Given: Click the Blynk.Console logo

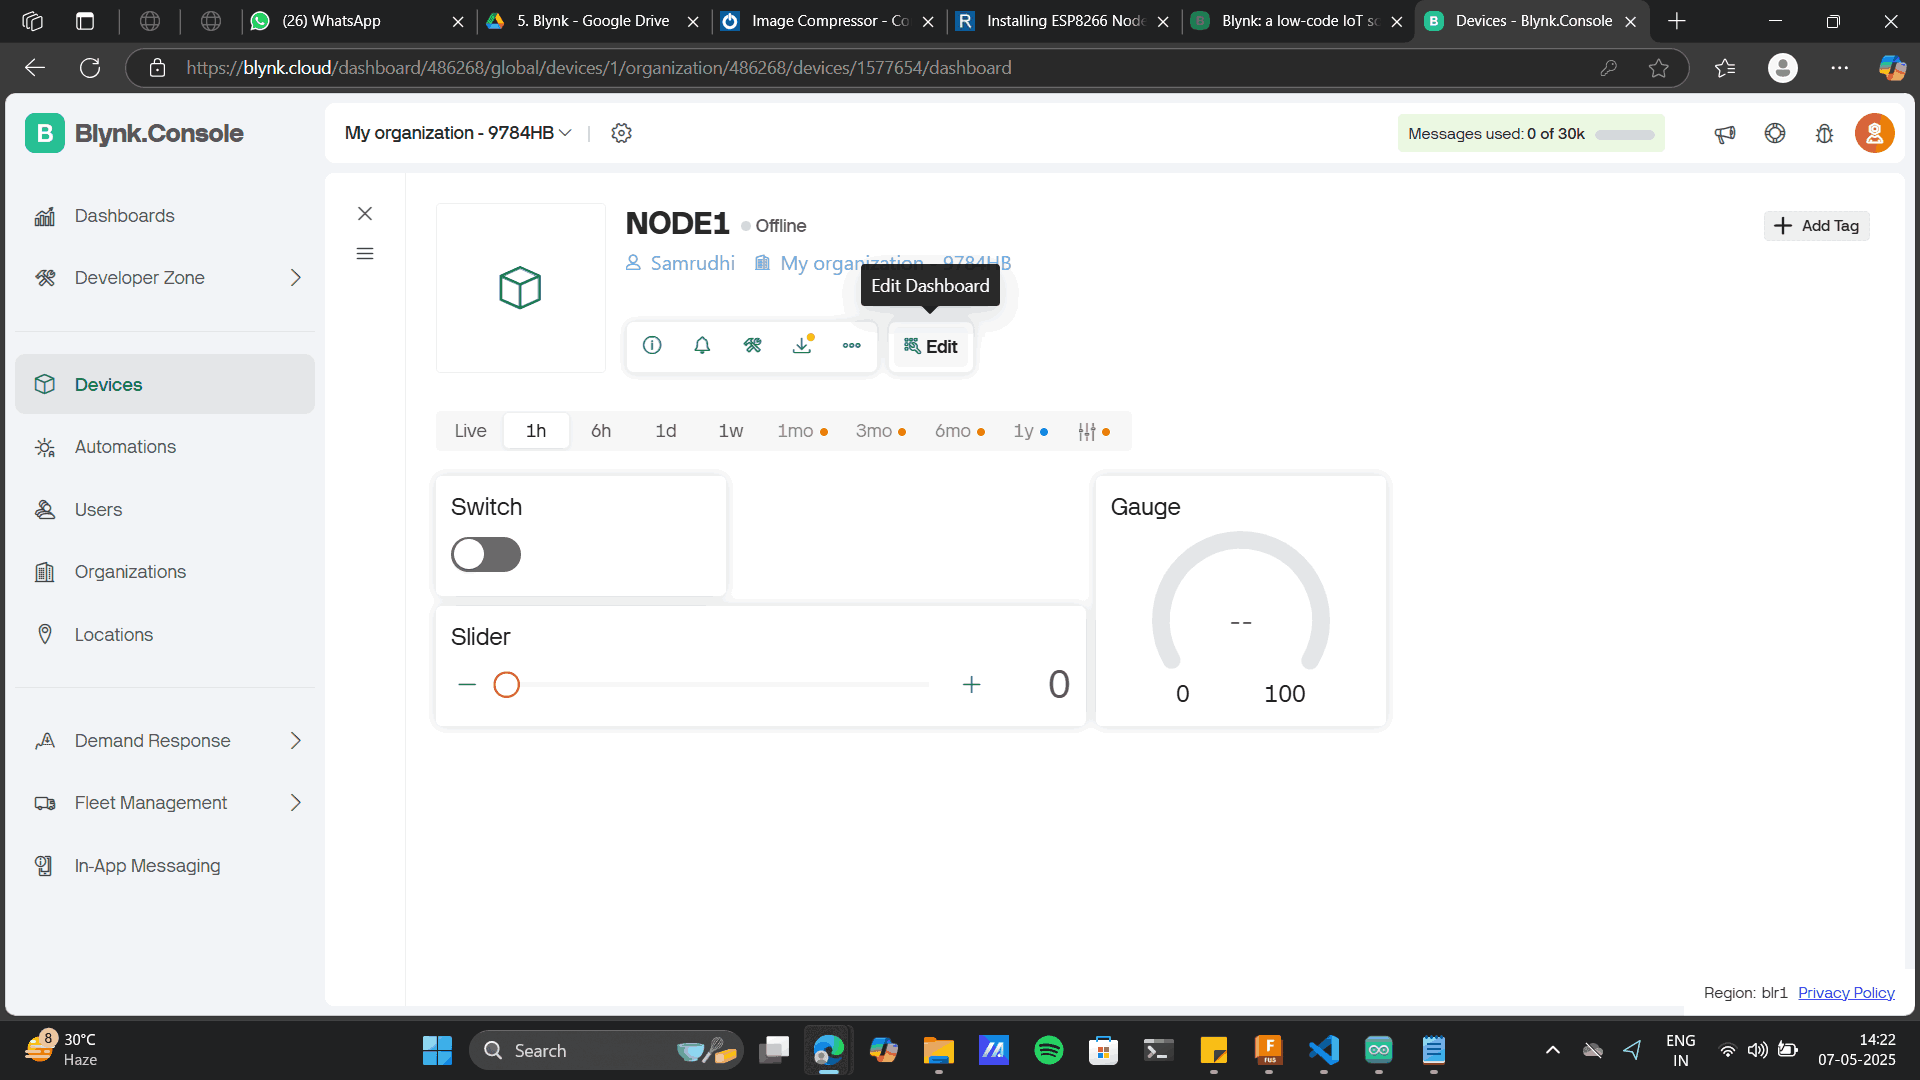Looking at the screenshot, I should [x=134, y=133].
